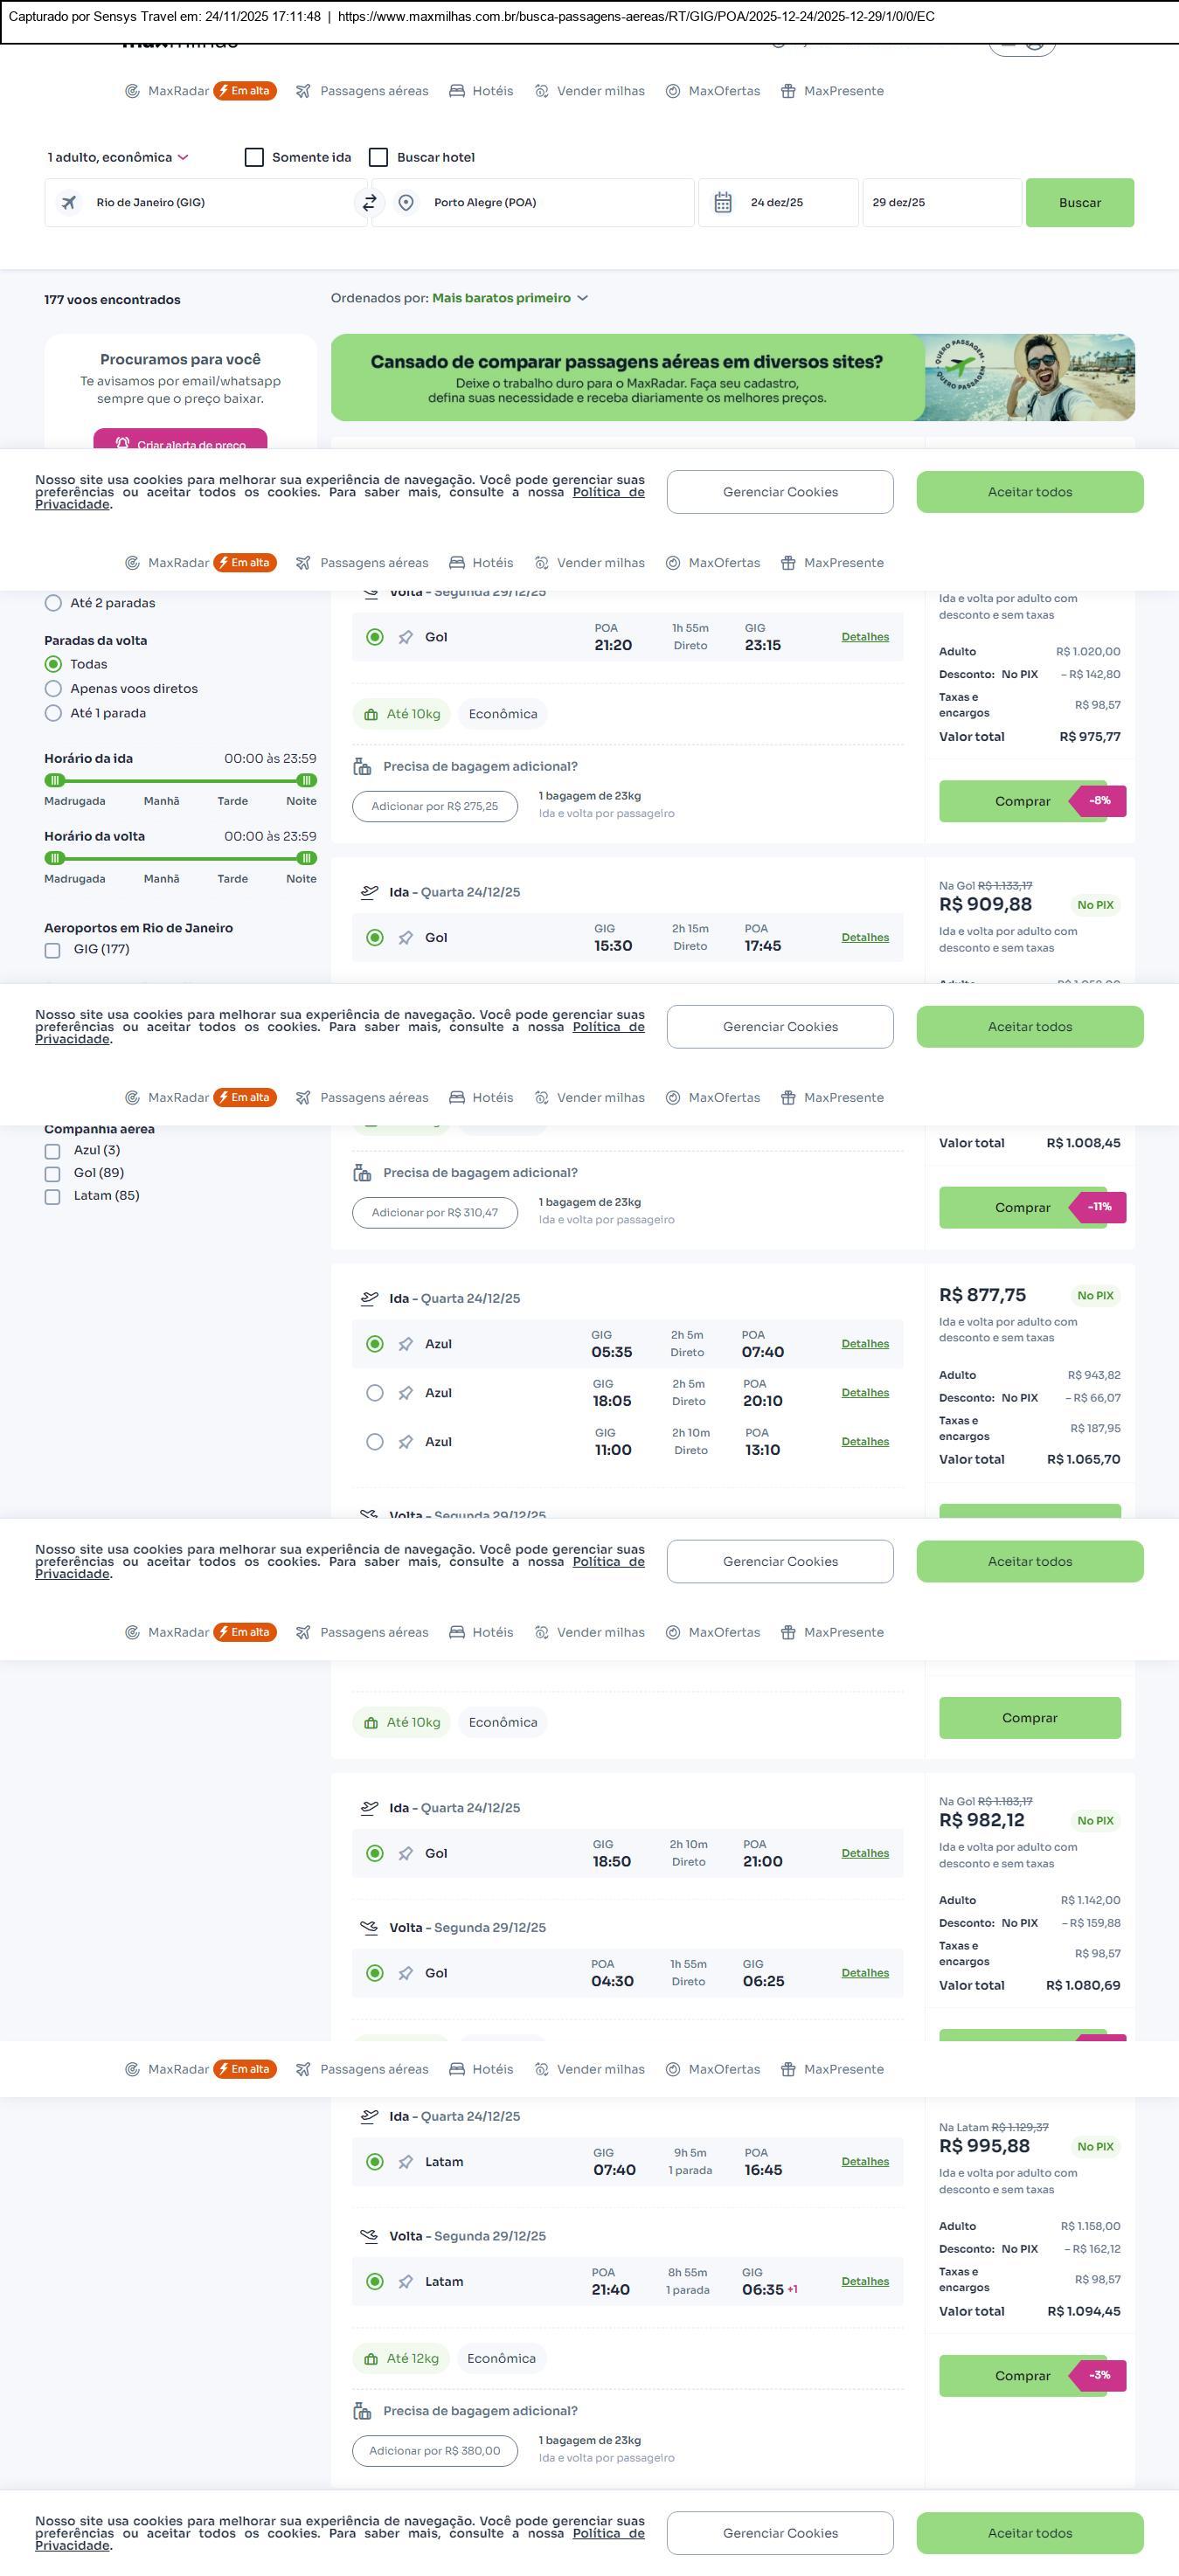Screen dimensions: 1179x2576
Task: Enable the Somente ida checkbox
Action: (254, 157)
